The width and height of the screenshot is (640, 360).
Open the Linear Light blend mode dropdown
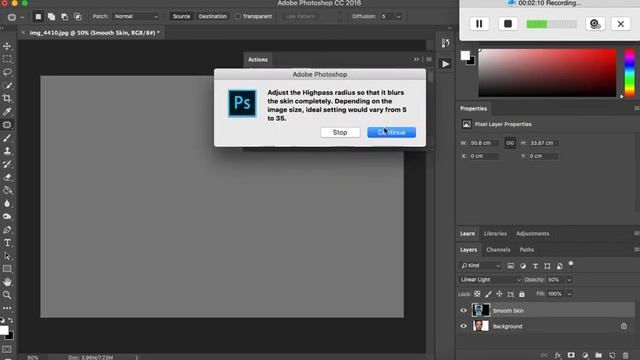click(490, 280)
